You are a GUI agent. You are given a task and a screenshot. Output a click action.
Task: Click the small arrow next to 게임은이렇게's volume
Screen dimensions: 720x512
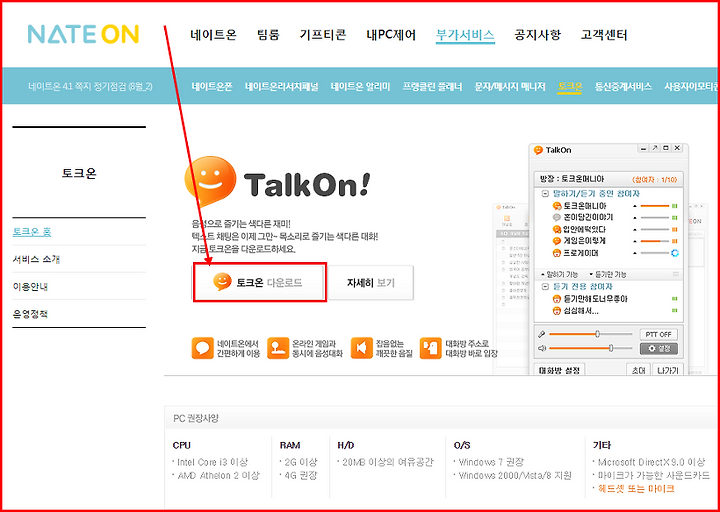tap(635, 241)
